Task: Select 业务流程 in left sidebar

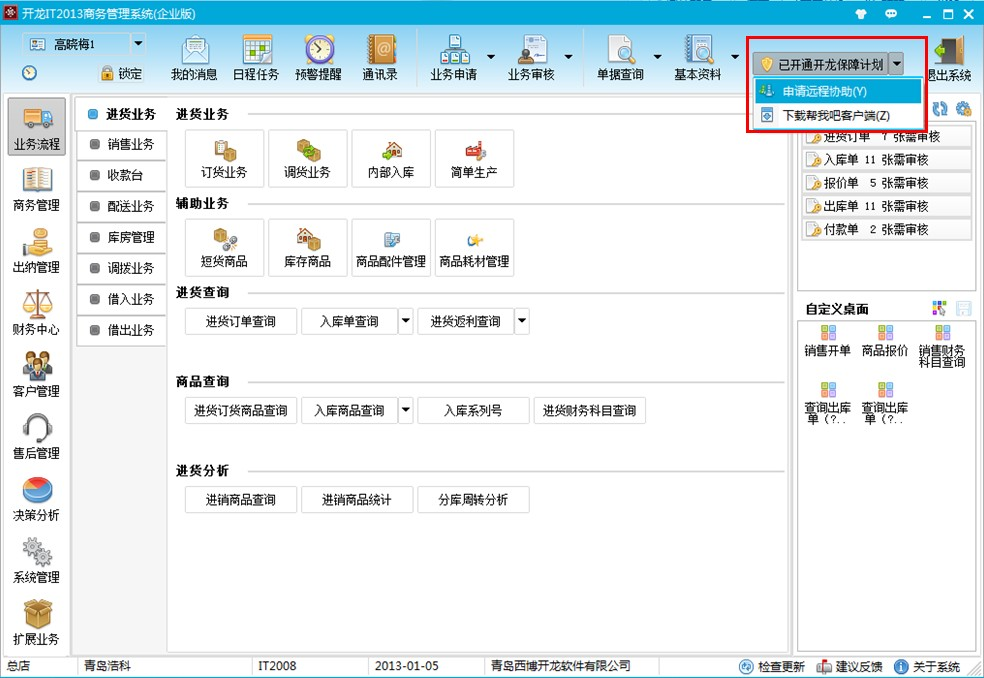Action: coord(37,127)
